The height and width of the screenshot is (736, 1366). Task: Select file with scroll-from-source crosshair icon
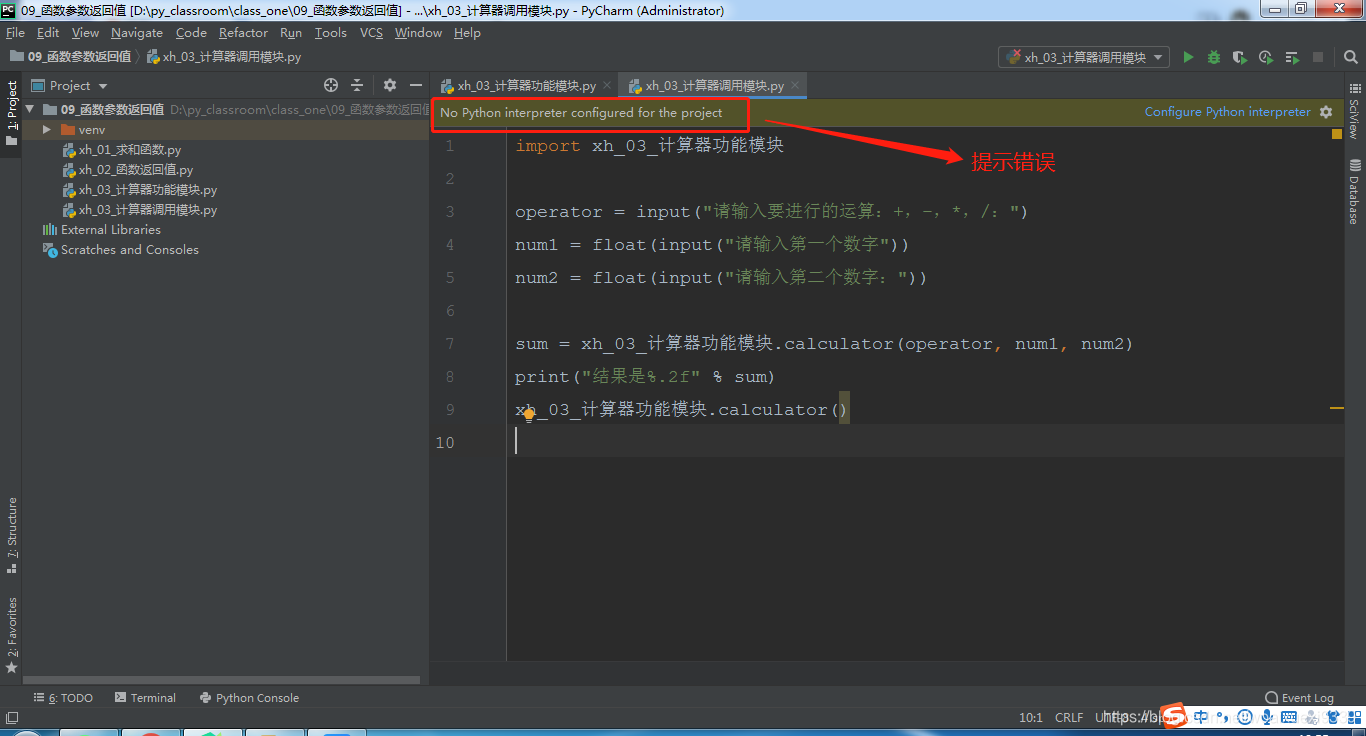pyautogui.click(x=330, y=85)
